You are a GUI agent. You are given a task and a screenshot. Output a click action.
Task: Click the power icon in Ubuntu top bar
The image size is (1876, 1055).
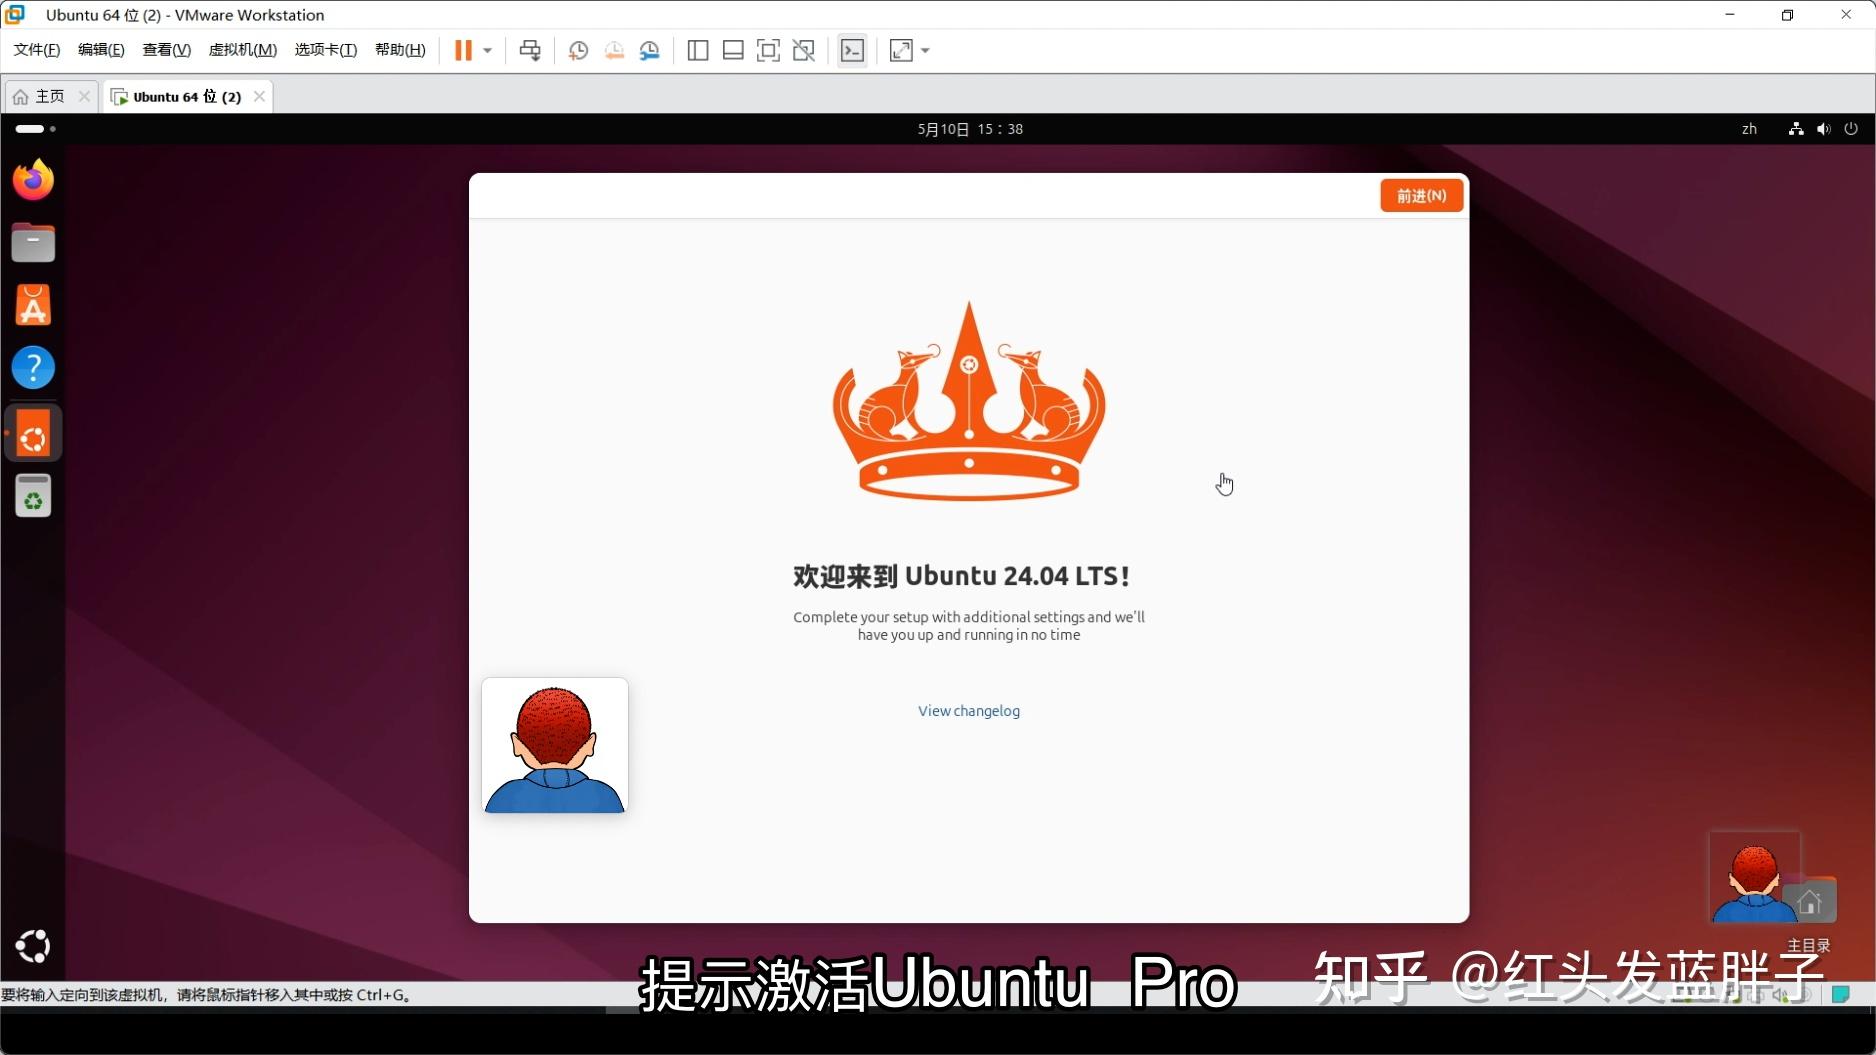click(x=1850, y=128)
